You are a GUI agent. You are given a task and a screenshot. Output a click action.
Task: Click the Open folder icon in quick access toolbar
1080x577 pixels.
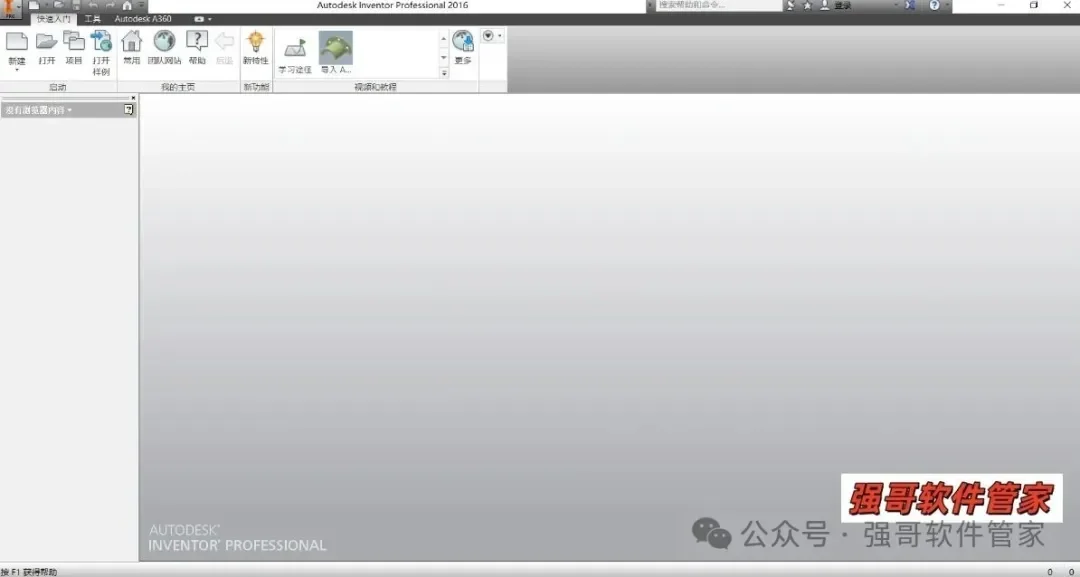coord(59,6)
